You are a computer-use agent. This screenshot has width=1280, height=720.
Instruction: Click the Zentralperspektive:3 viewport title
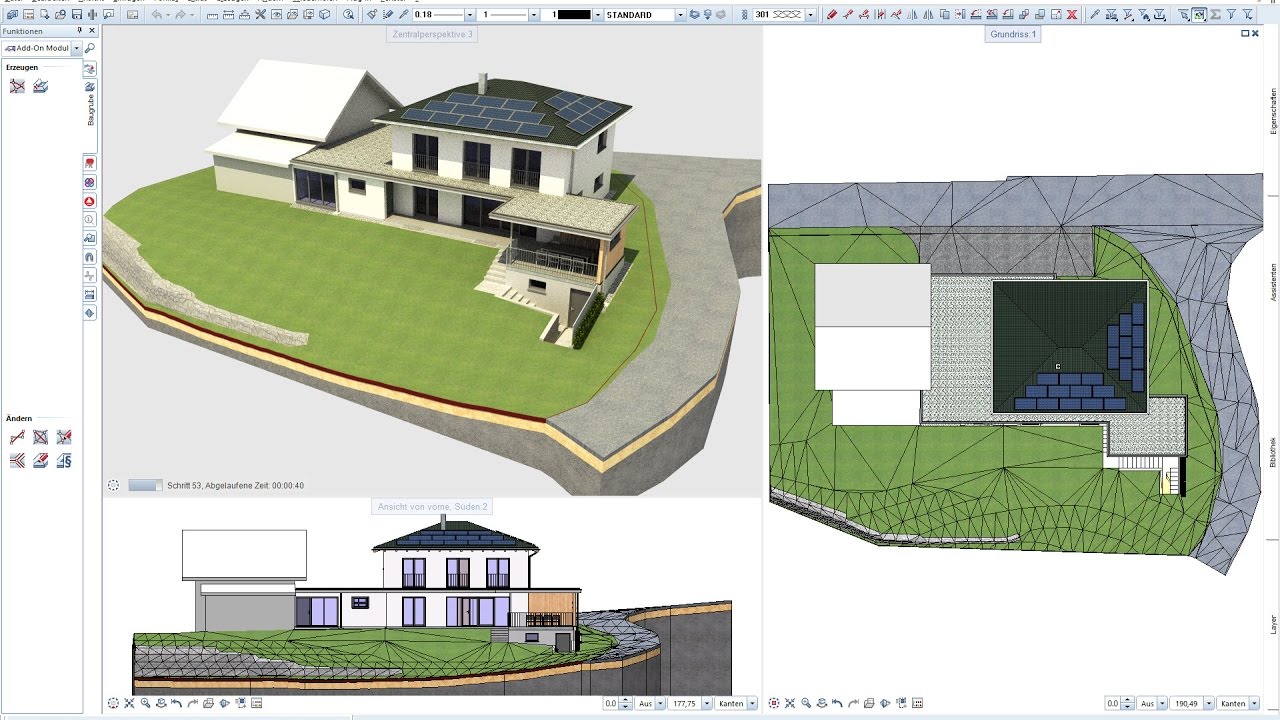[431, 34]
